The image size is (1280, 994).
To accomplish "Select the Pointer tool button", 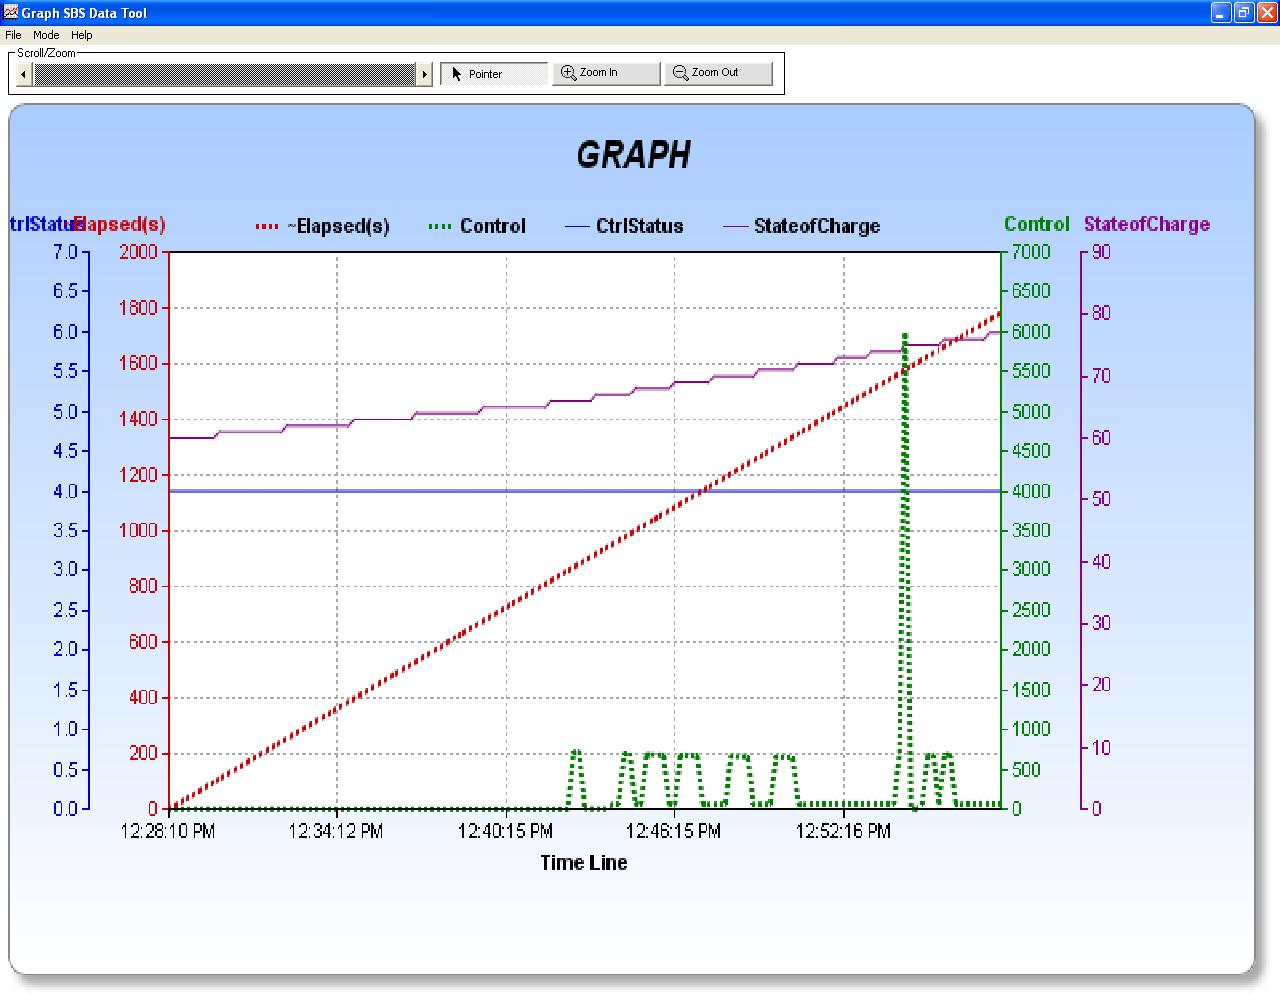I will pyautogui.click(x=494, y=74).
